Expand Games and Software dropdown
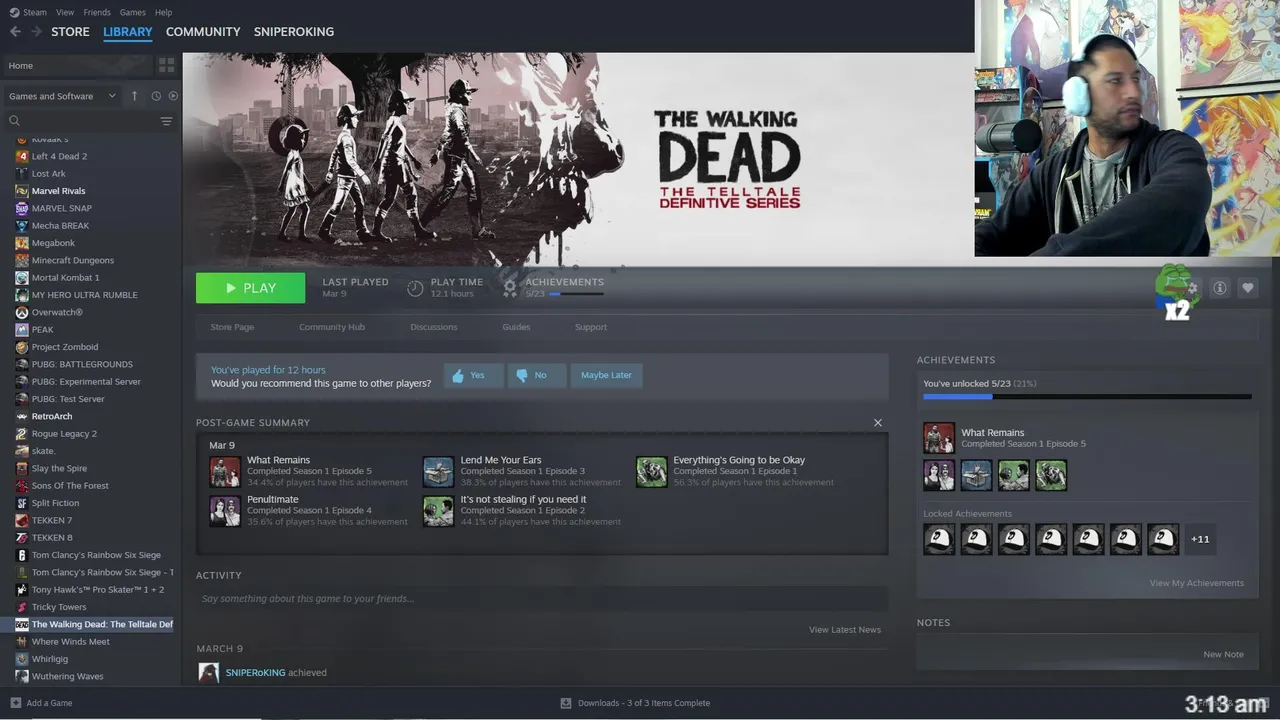This screenshot has width=1280, height=720. tap(62, 96)
